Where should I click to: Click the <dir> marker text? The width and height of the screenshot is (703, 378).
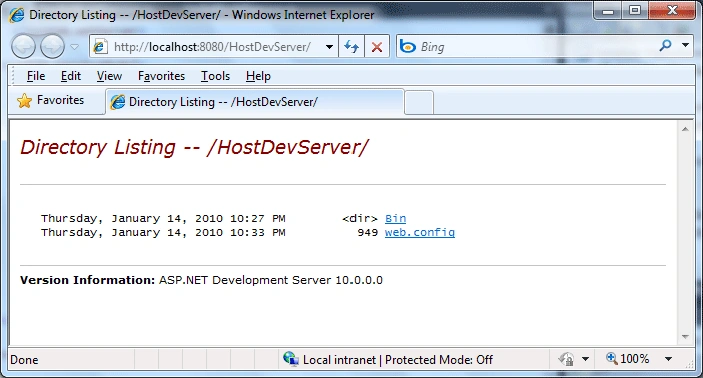pos(360,218)
